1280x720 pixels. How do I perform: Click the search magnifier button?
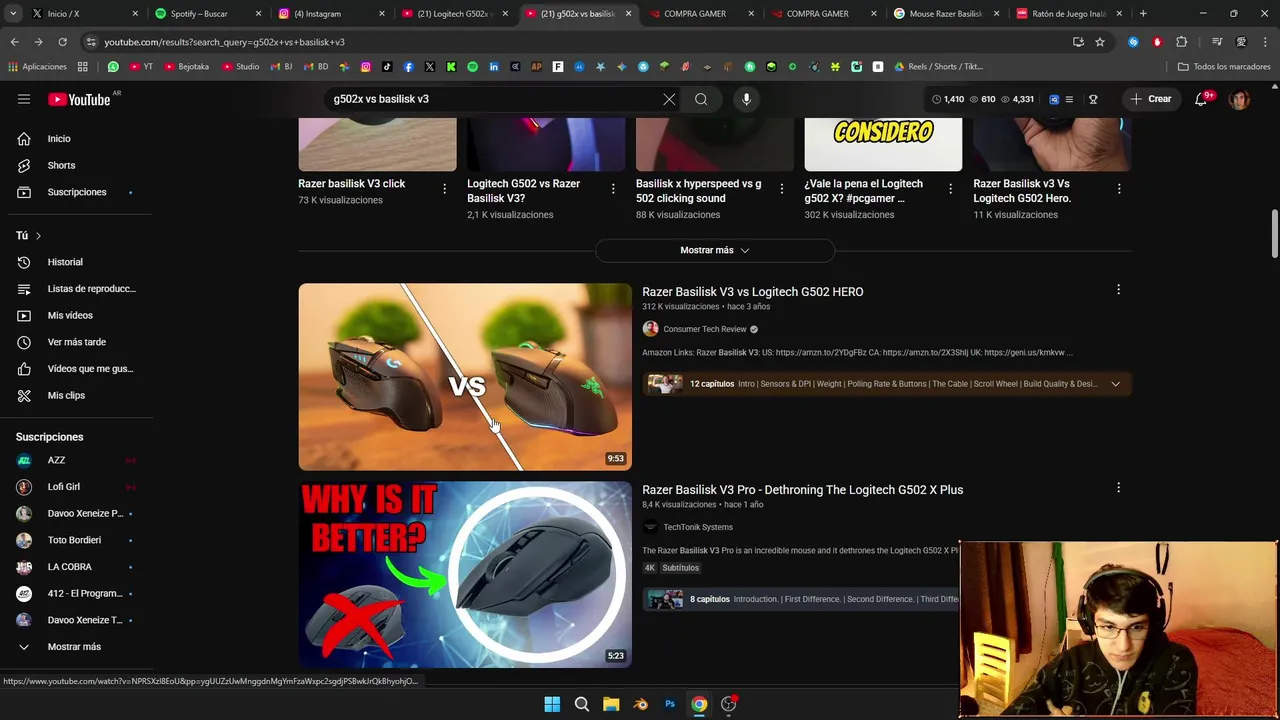tap(701, 99)
